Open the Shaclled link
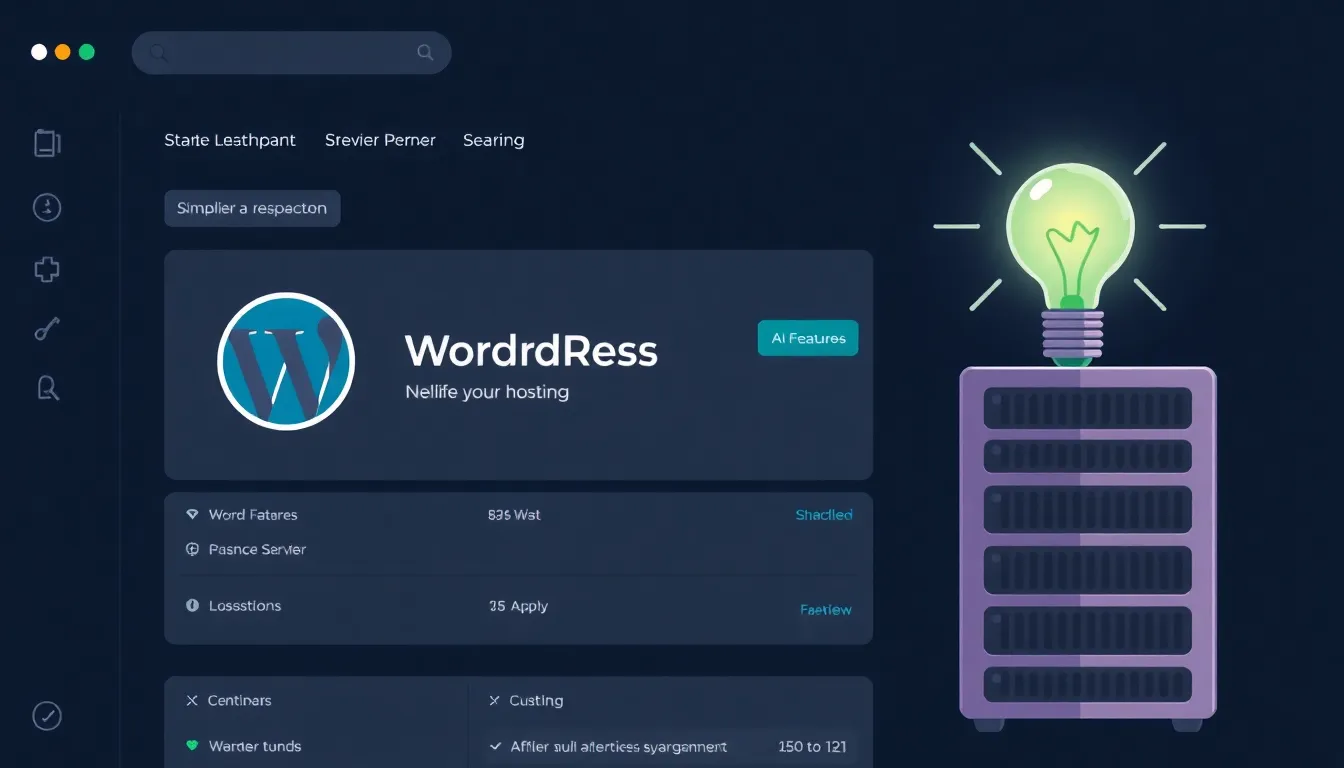This screenshot has height=768, width=1344. [x=823, y=515]
